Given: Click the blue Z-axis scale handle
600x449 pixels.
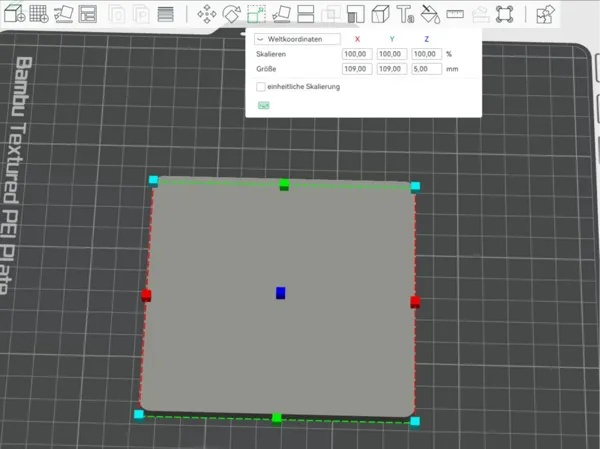Looking at the screenshot, I should pyautogui.click(x=280, y=293).
